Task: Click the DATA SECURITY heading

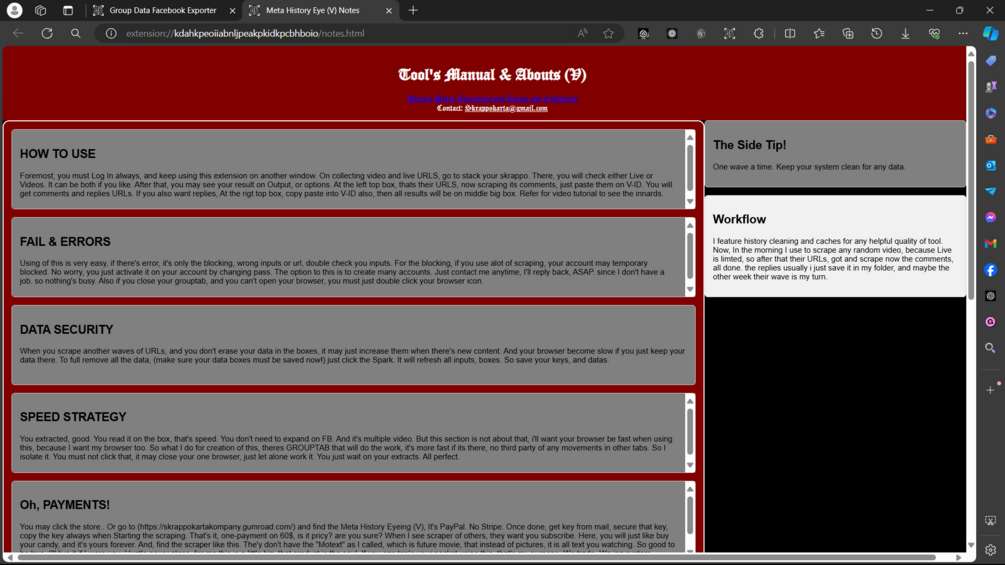Action: (x=66, y=329)
